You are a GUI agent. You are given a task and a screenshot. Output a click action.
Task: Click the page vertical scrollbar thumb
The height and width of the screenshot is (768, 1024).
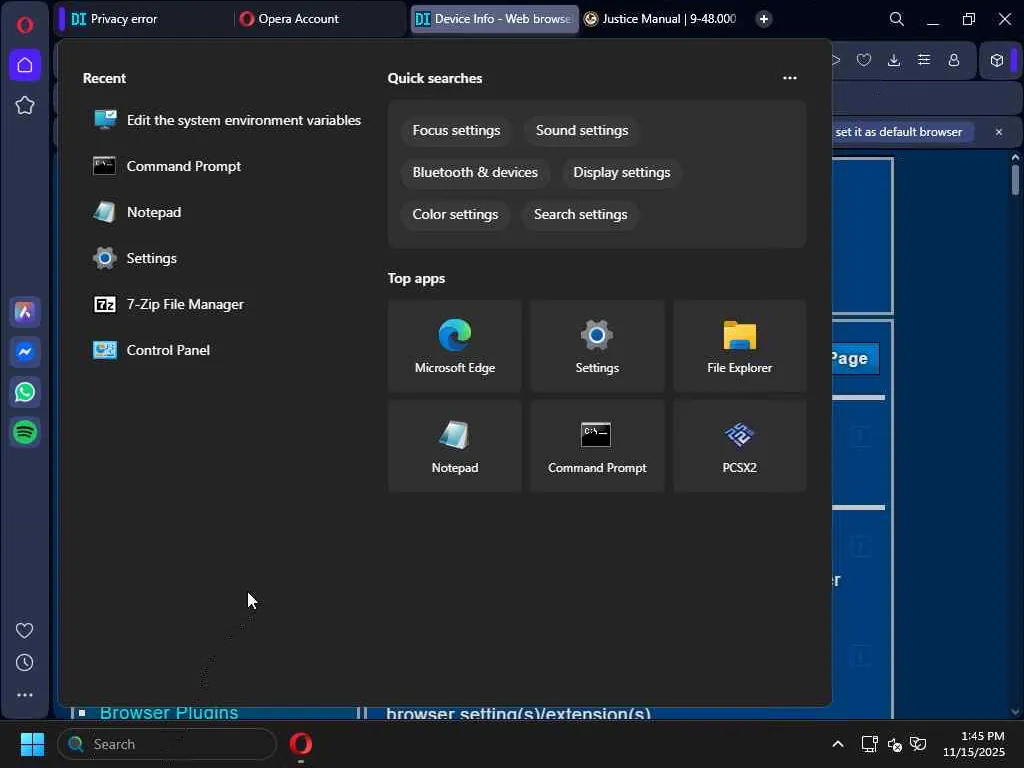click(x=1015, y=180)
